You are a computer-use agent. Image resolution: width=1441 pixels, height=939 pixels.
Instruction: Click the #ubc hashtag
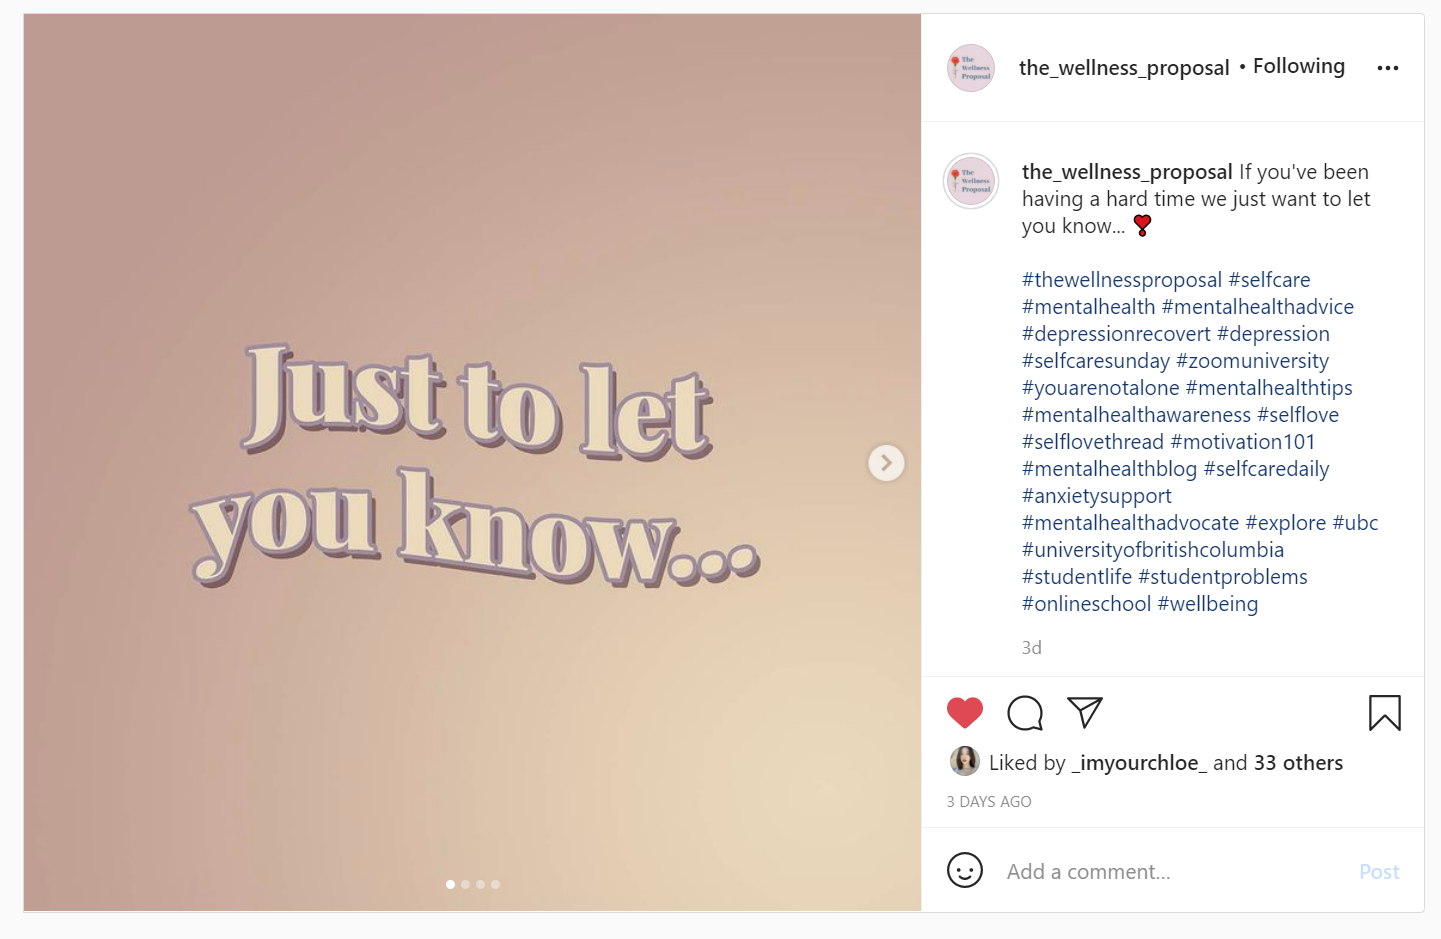click(1355, 523)
